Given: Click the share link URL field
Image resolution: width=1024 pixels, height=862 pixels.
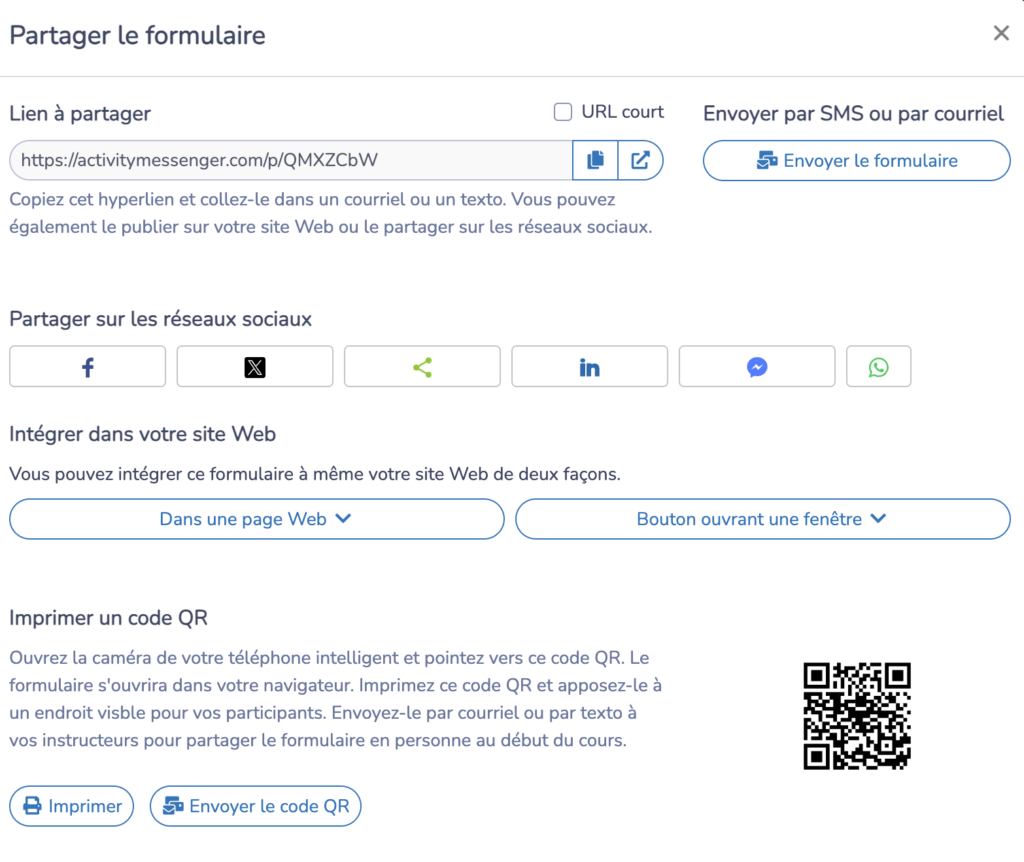Looking at the screenshot, I should tap(290, 160).
